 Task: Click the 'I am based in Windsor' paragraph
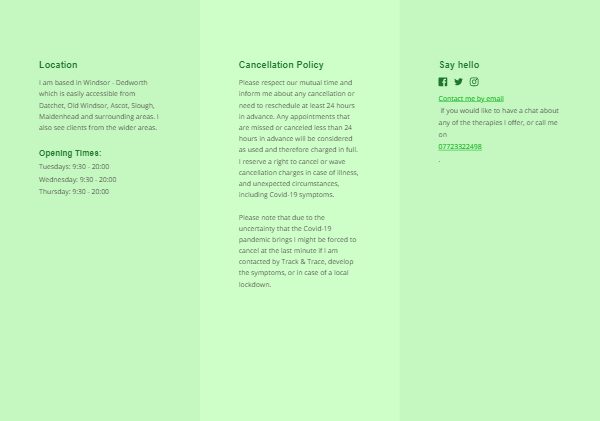point(99,105)
